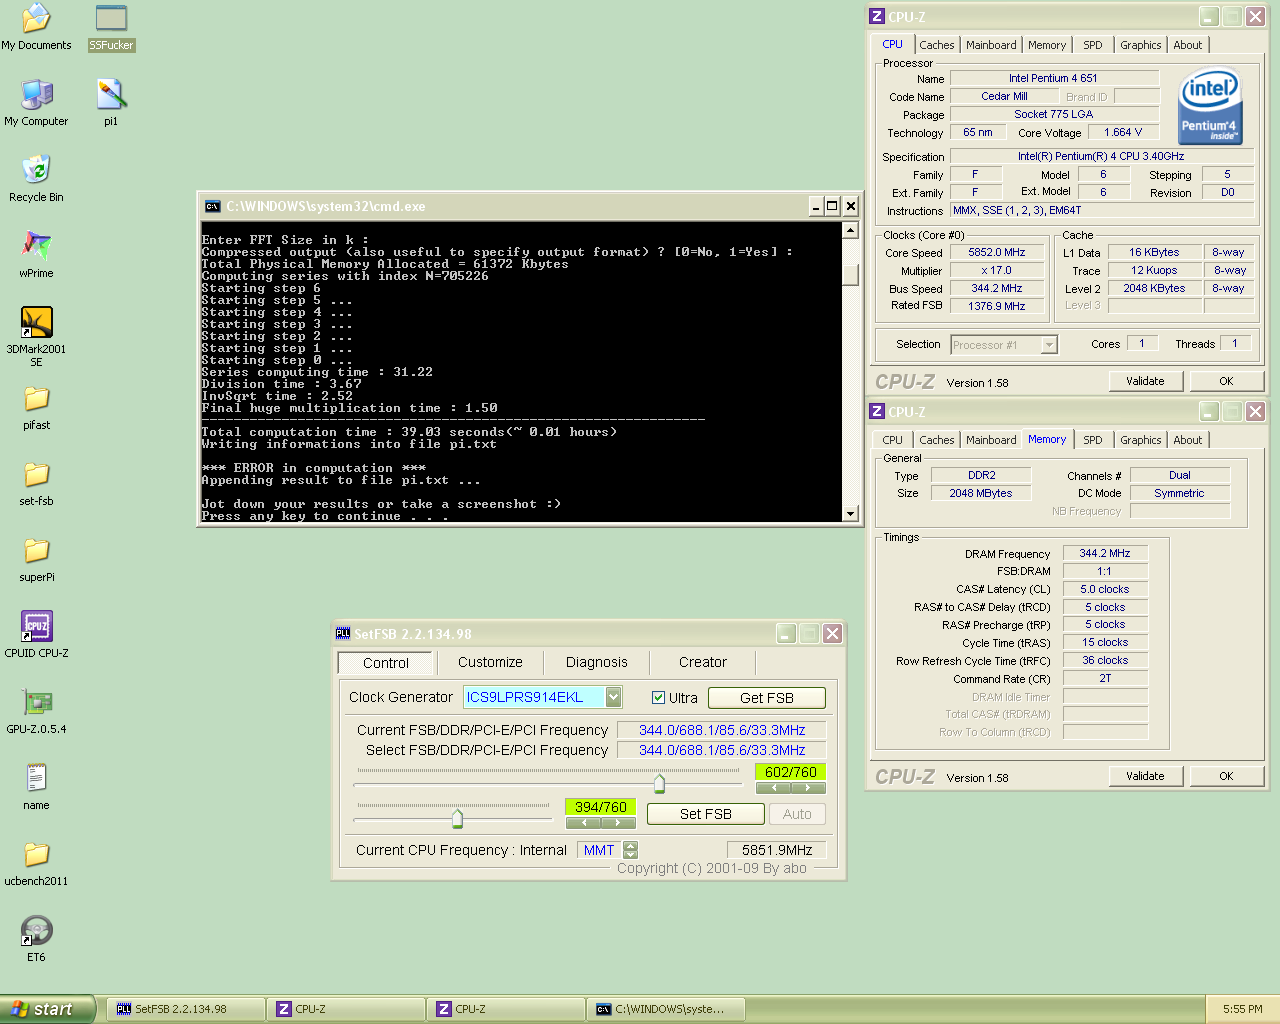Open the Diagnosis tab in SetFSB
Image resolution: width=1280 pixels, height=1024 pixels.
coord(597,662)
